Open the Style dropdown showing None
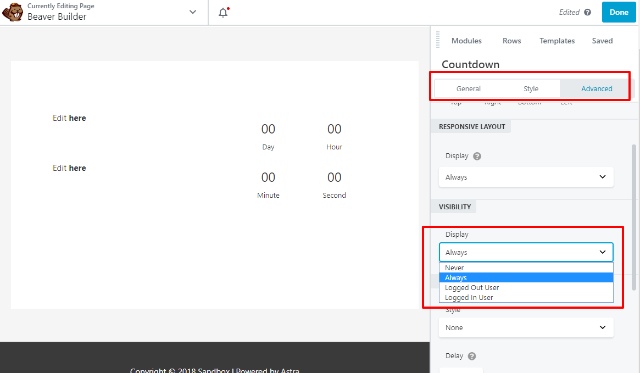Screen dimensions: 640x373 [x=526, y=327]
